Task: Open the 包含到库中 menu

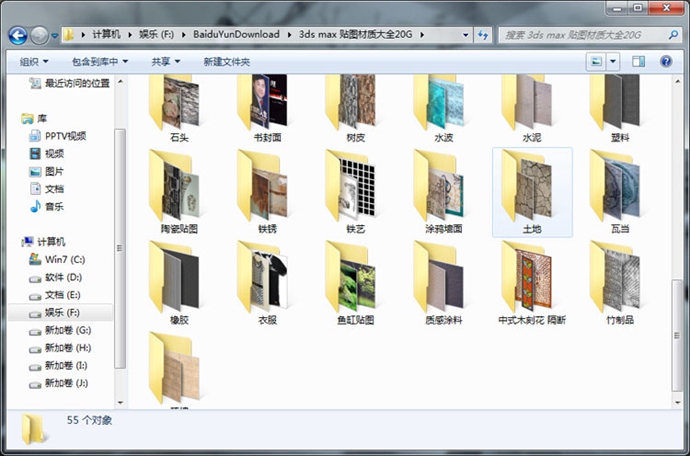Action: coord(100,62)
